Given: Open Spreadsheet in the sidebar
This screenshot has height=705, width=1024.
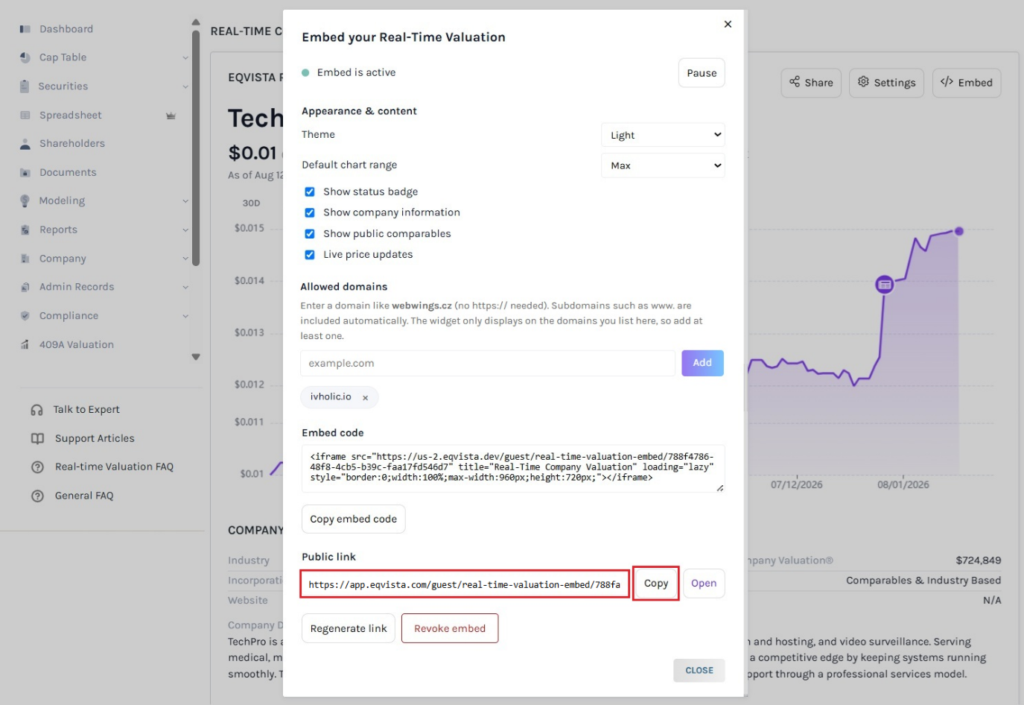Looking at the screenshot, I should pyautogui.click(x=71, y=116).
